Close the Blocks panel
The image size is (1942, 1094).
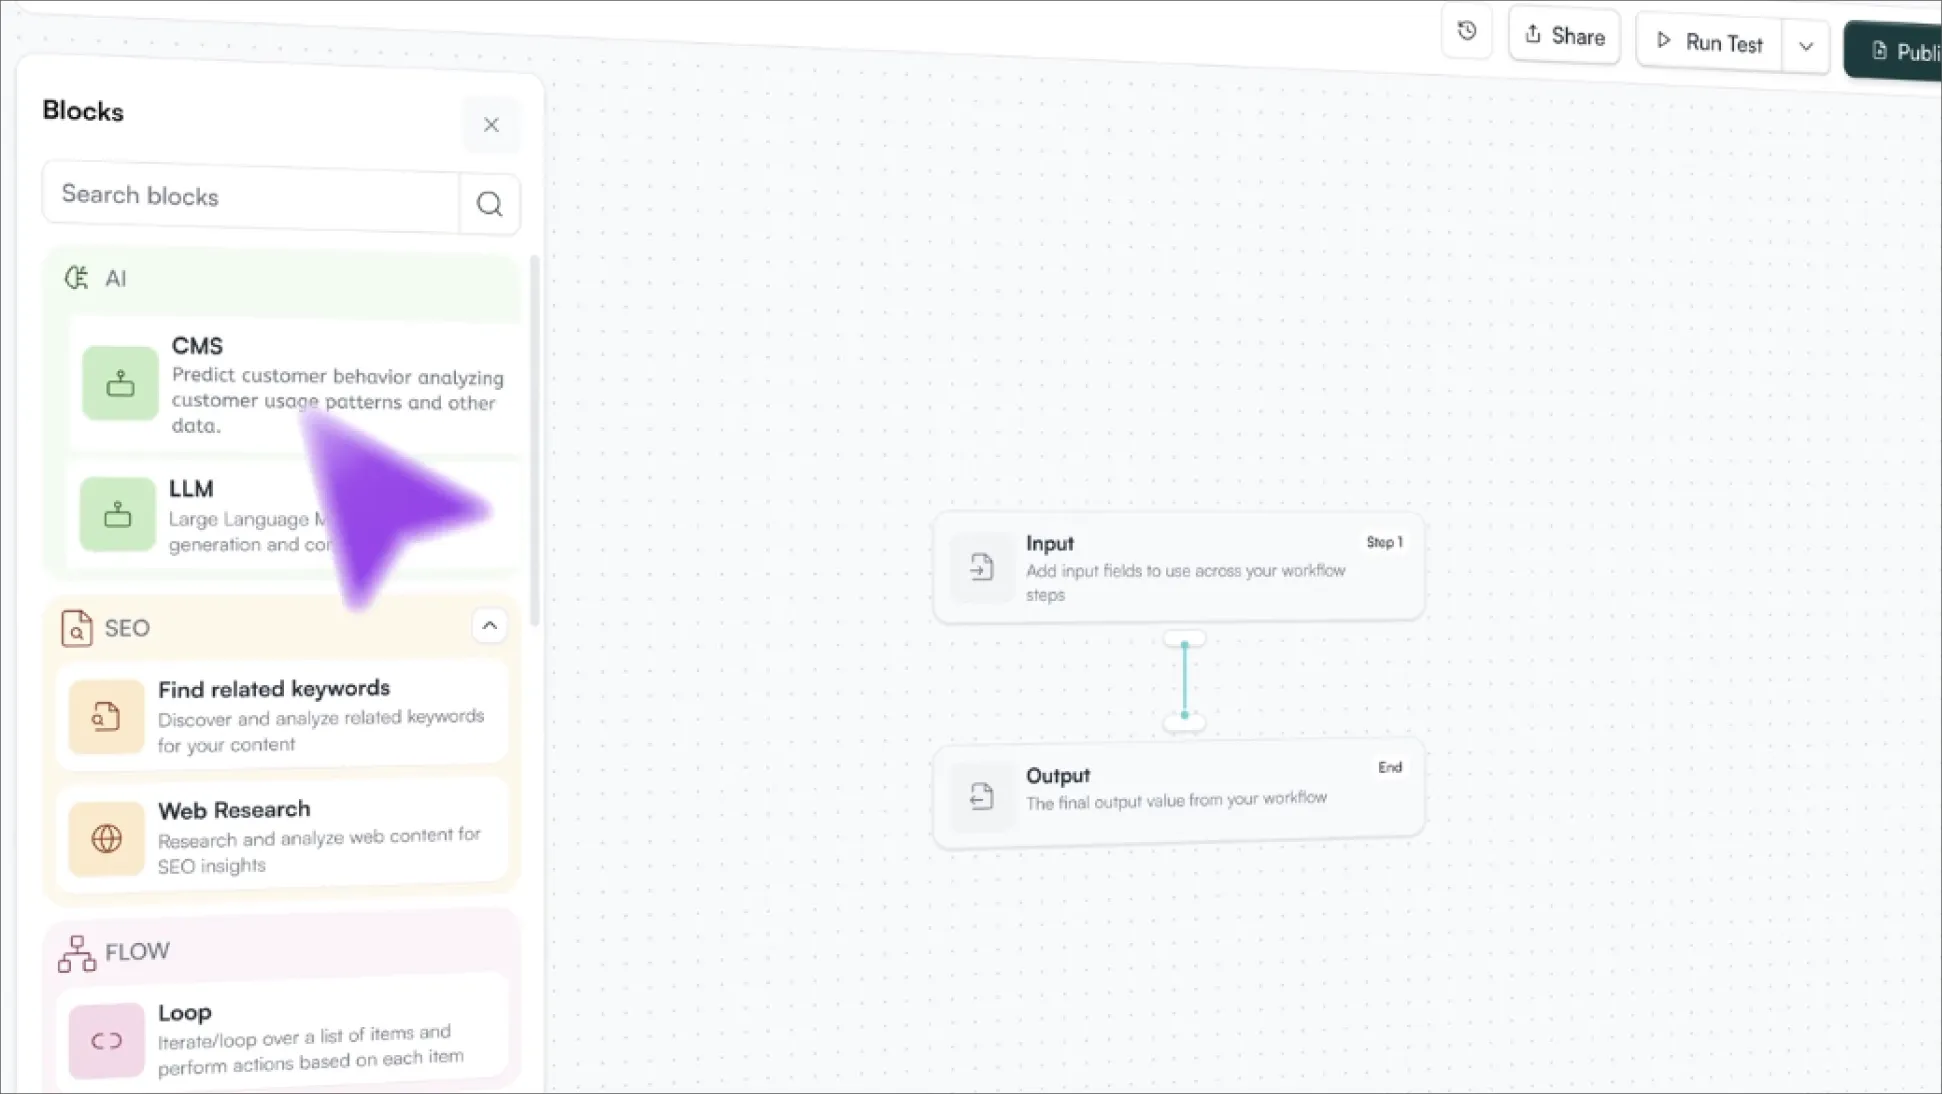(491, 125)
